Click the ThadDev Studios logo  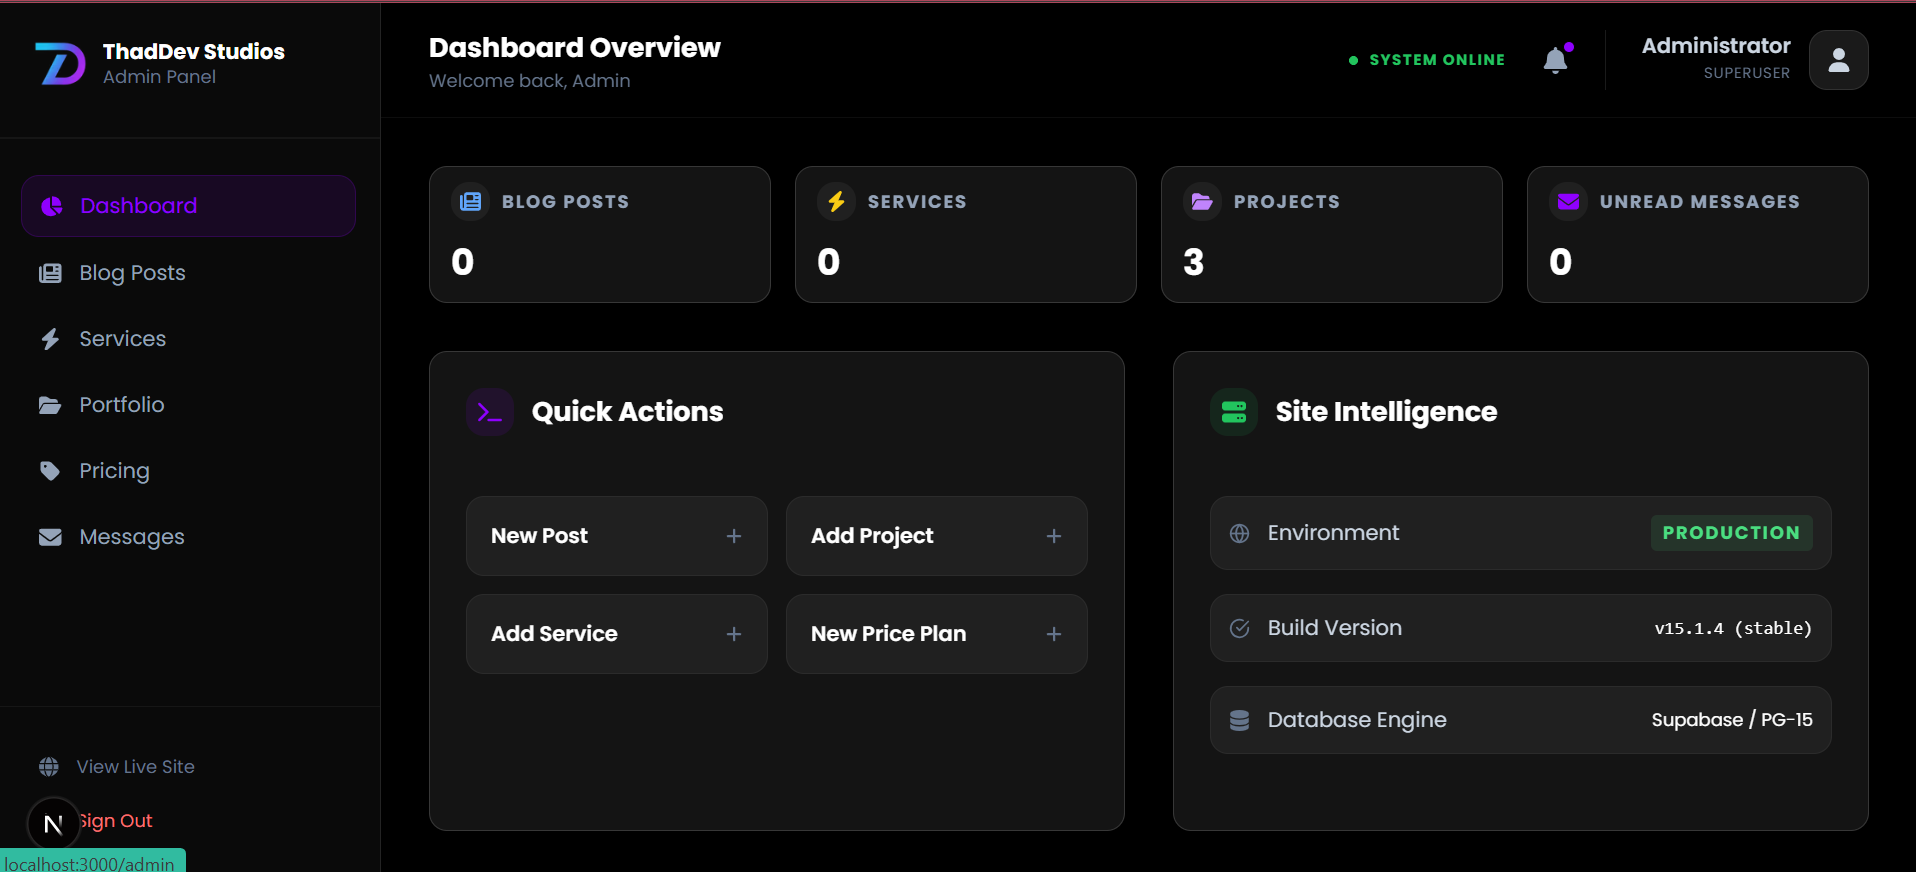click(60, 63)
